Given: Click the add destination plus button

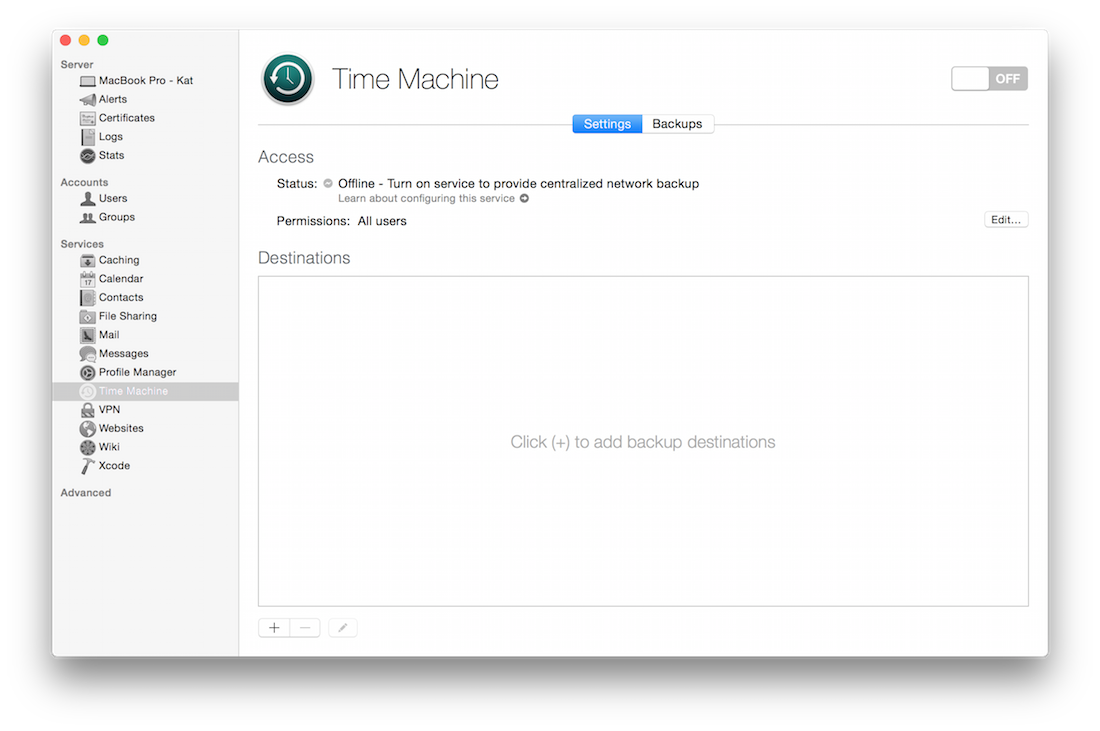Looking at the screenshot, I should coord(274,628).
